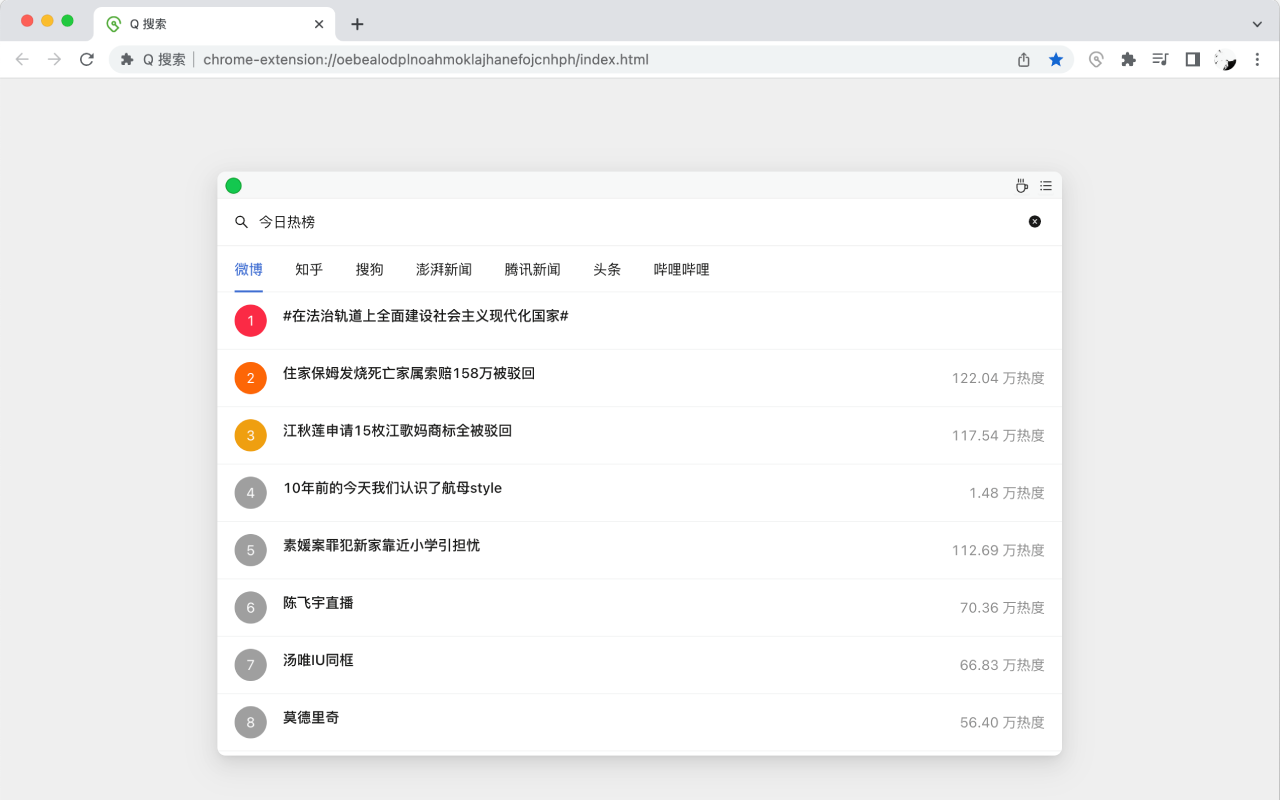Switch to the 微博 tab
Viewport: 1280px width, 800px height.
249,270
